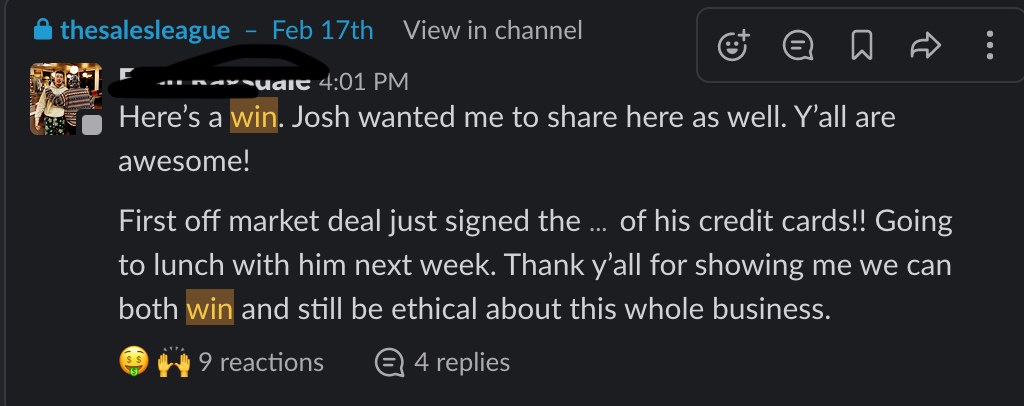The width and height of the screenshot is (1024, 406).
Task: Show the list of 9 reactions
Action: click(260, 362)
